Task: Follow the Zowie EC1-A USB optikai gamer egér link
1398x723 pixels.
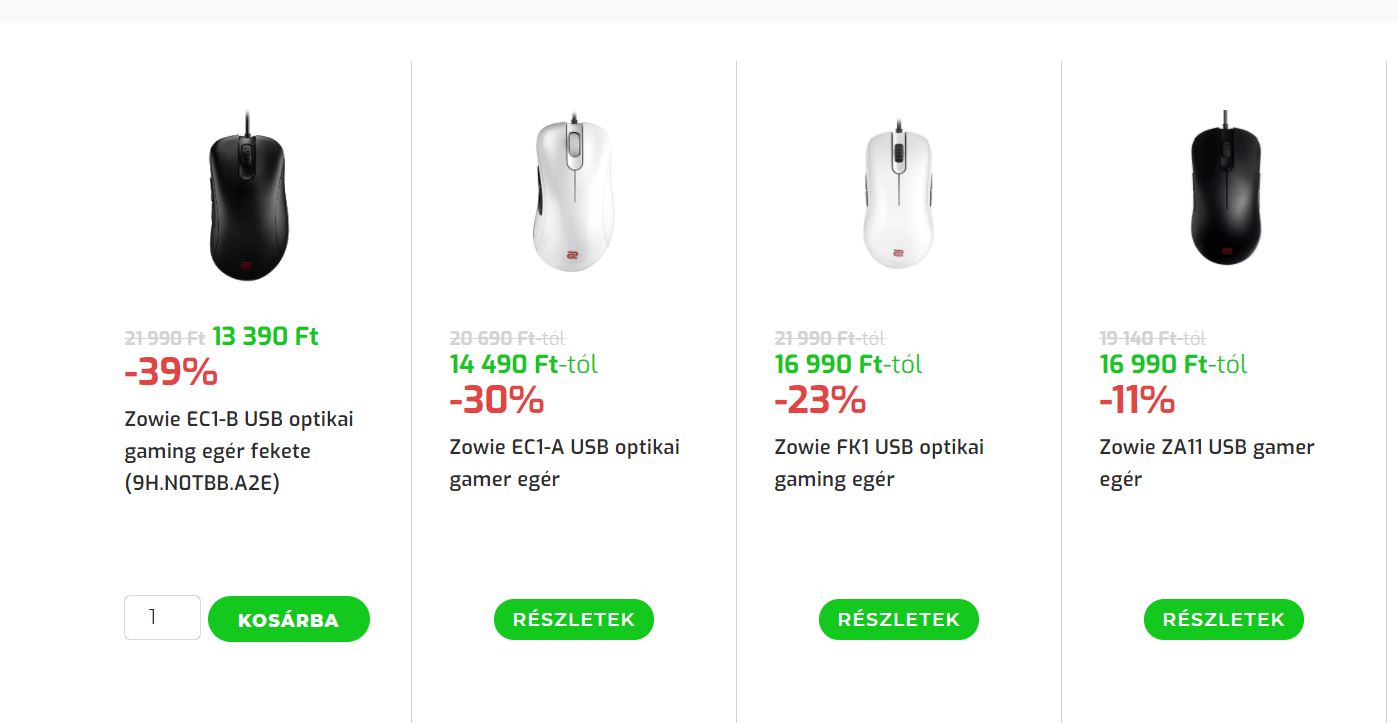Action: [564, 463]
